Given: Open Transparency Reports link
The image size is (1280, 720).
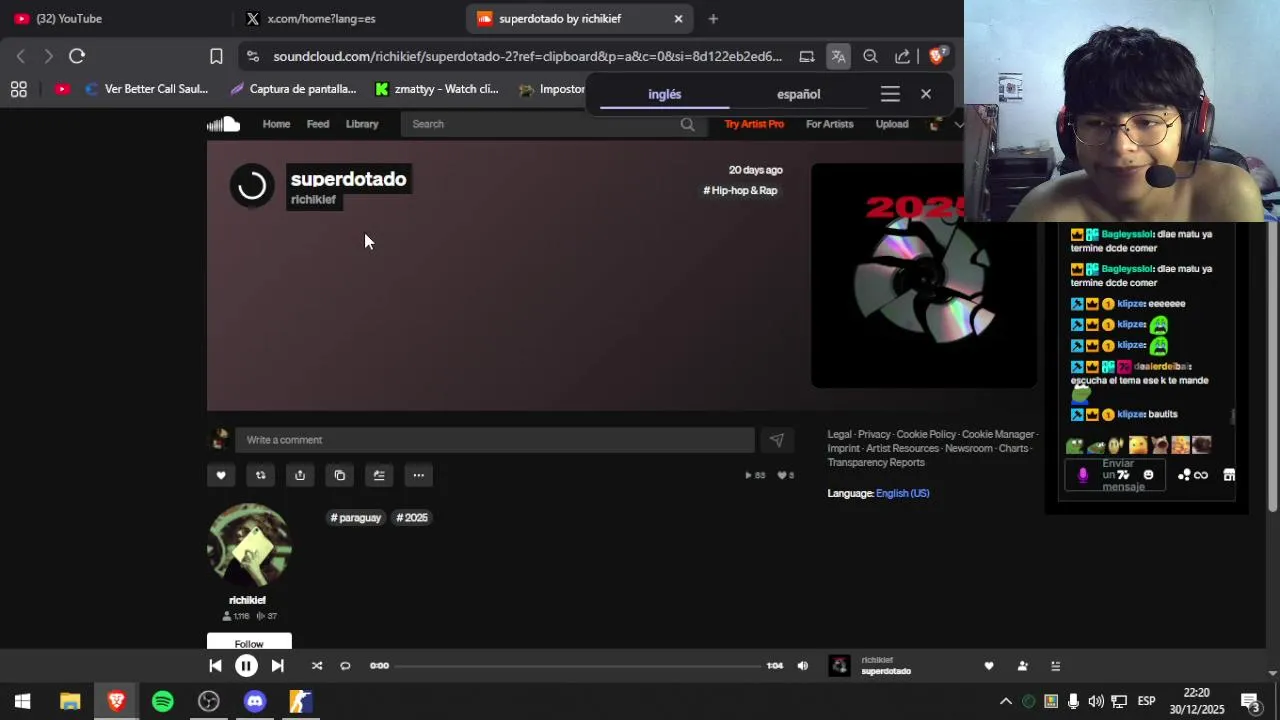Looking at the screenshot, I should (876, 462).
